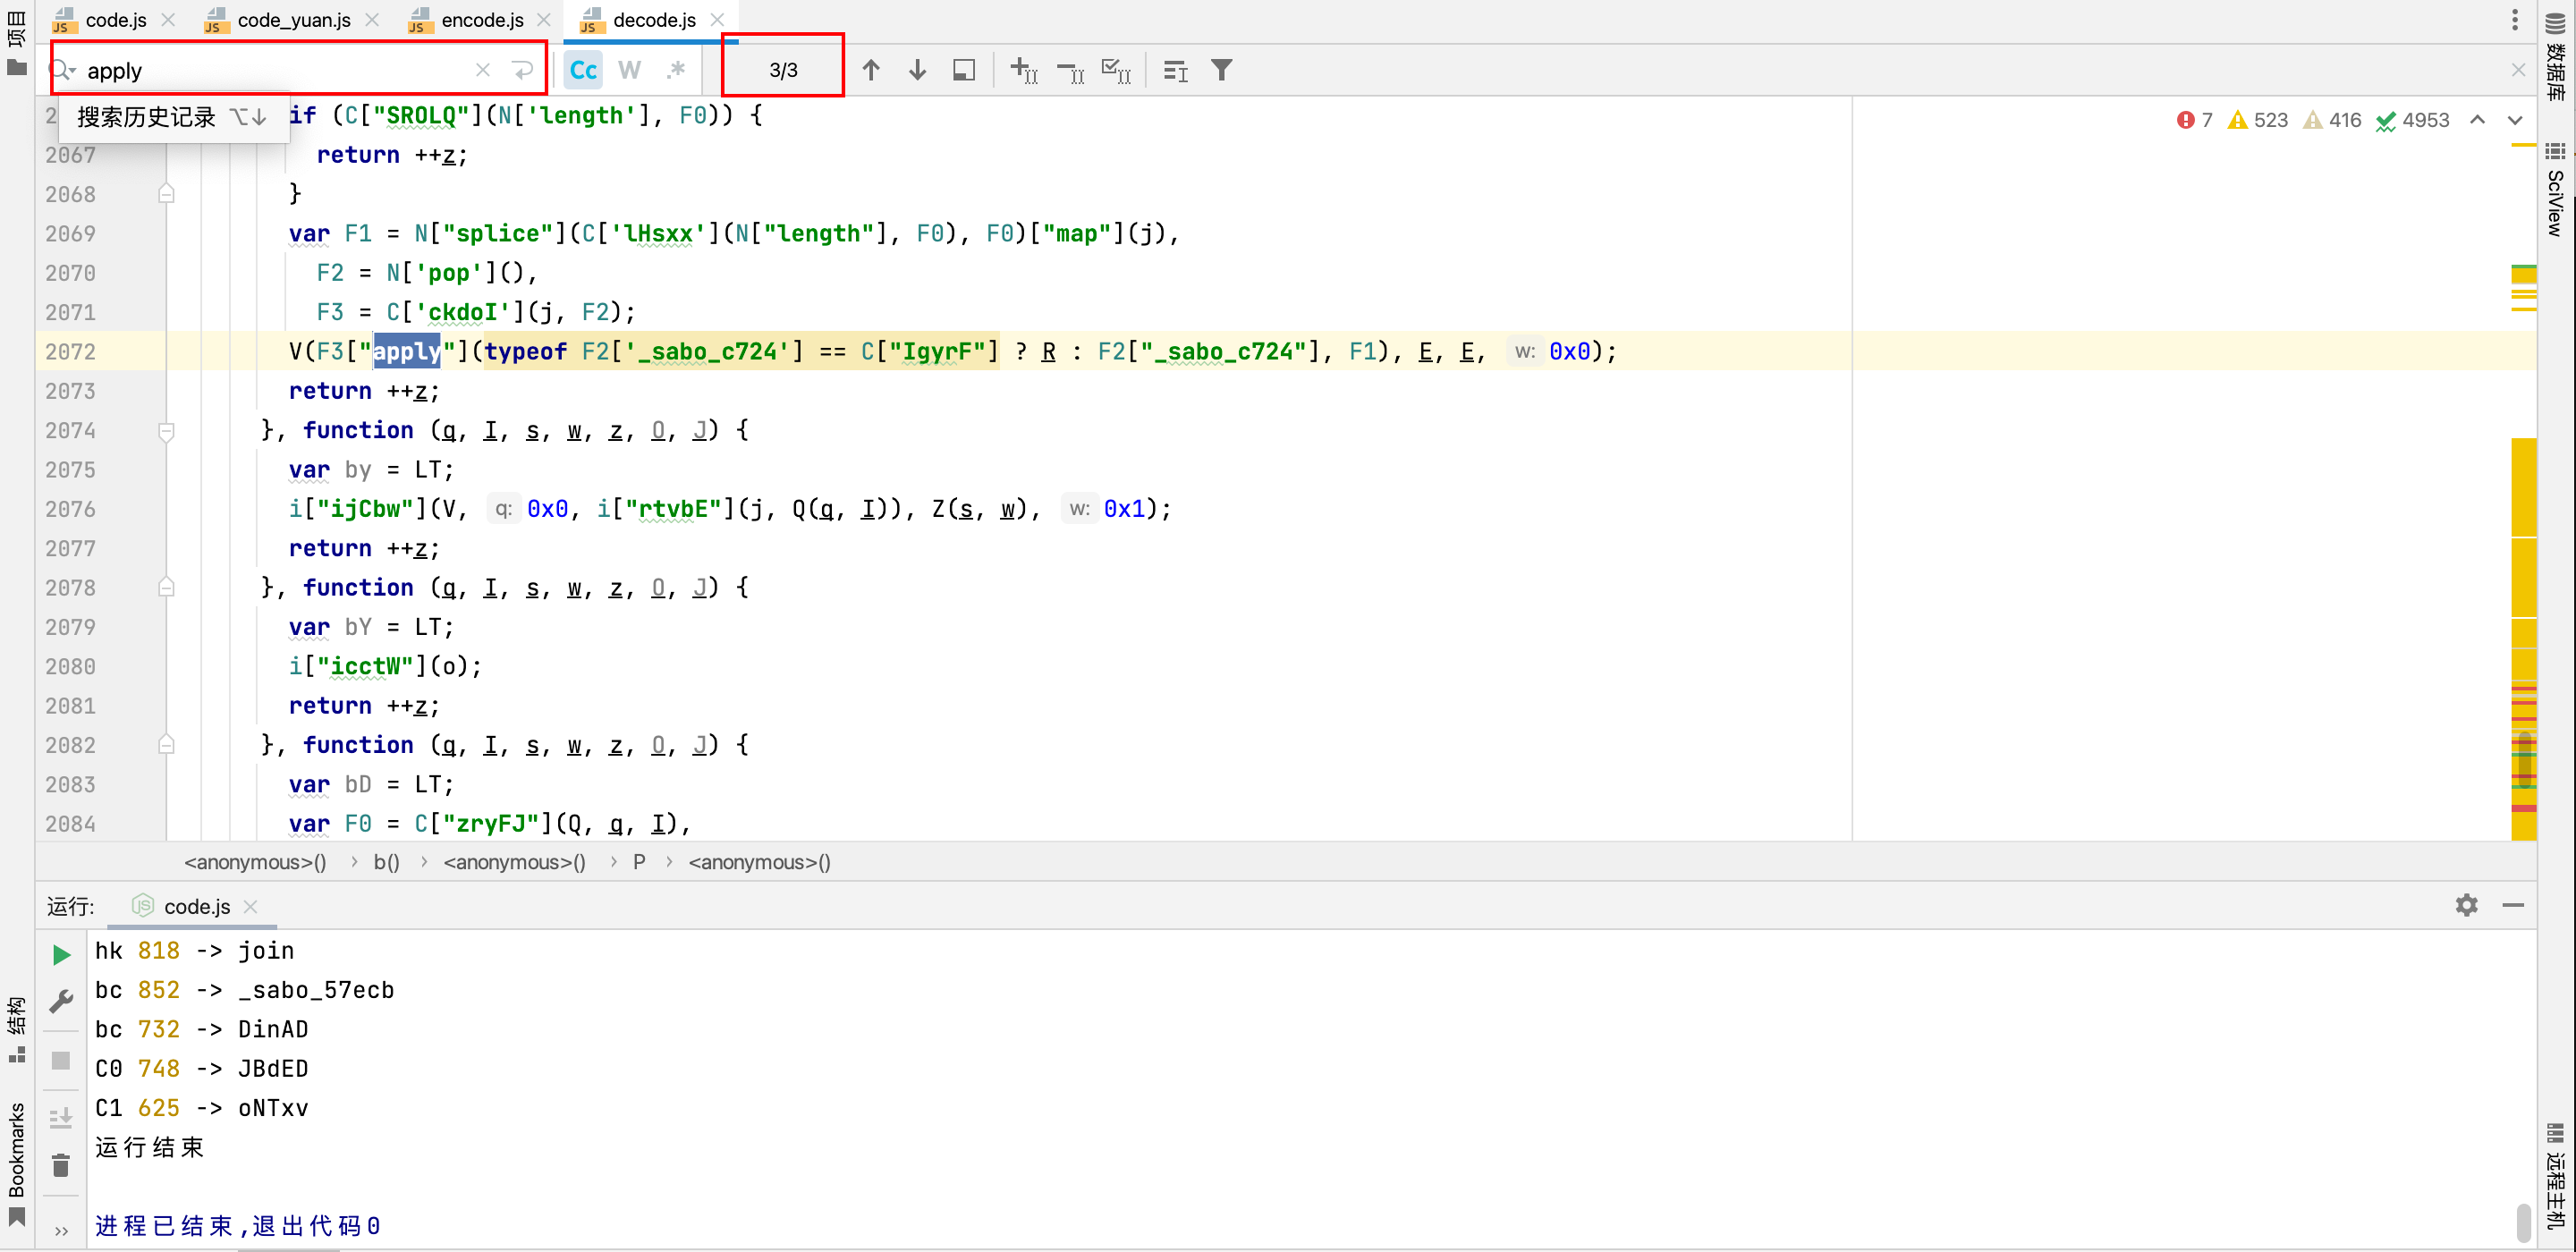This screenshot has height=1252, width=2576.
Task: Open search in find window icon
Action: (964, 70)
